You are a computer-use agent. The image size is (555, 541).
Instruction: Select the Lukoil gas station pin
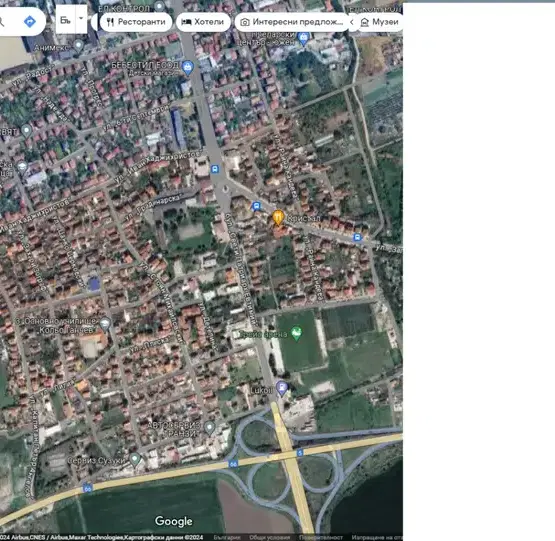[x=282, y=388]
